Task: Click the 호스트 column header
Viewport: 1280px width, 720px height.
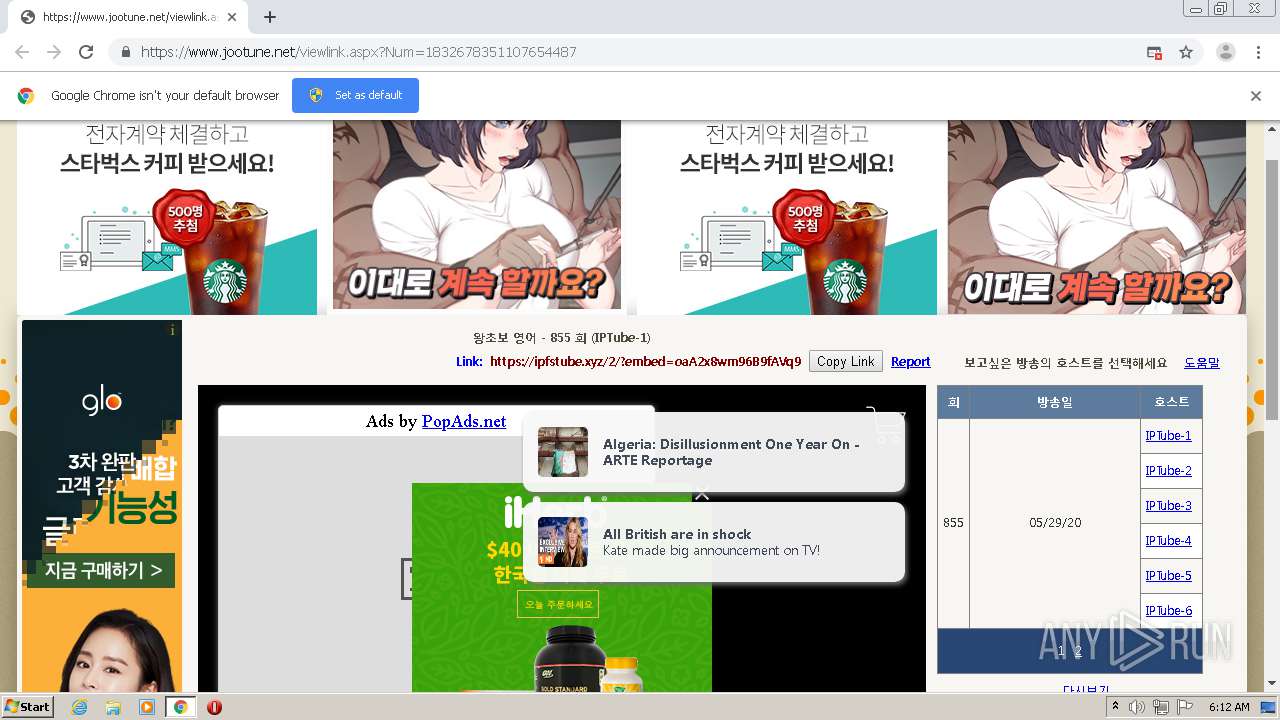Action: tap(1171, 402)
